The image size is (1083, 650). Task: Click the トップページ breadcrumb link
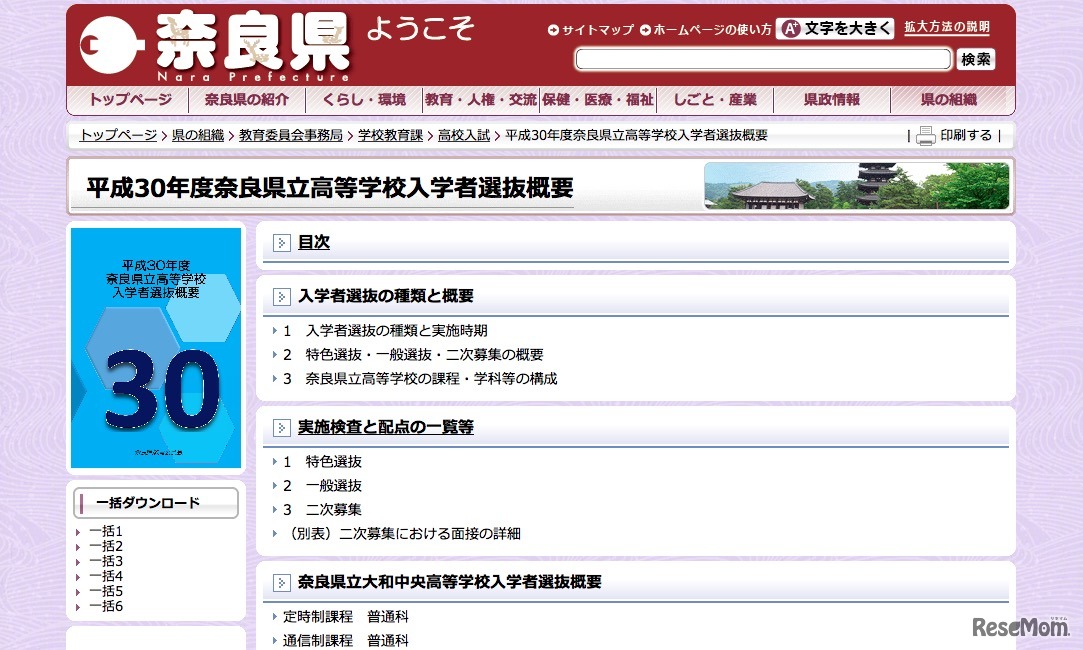pos(118,135)
